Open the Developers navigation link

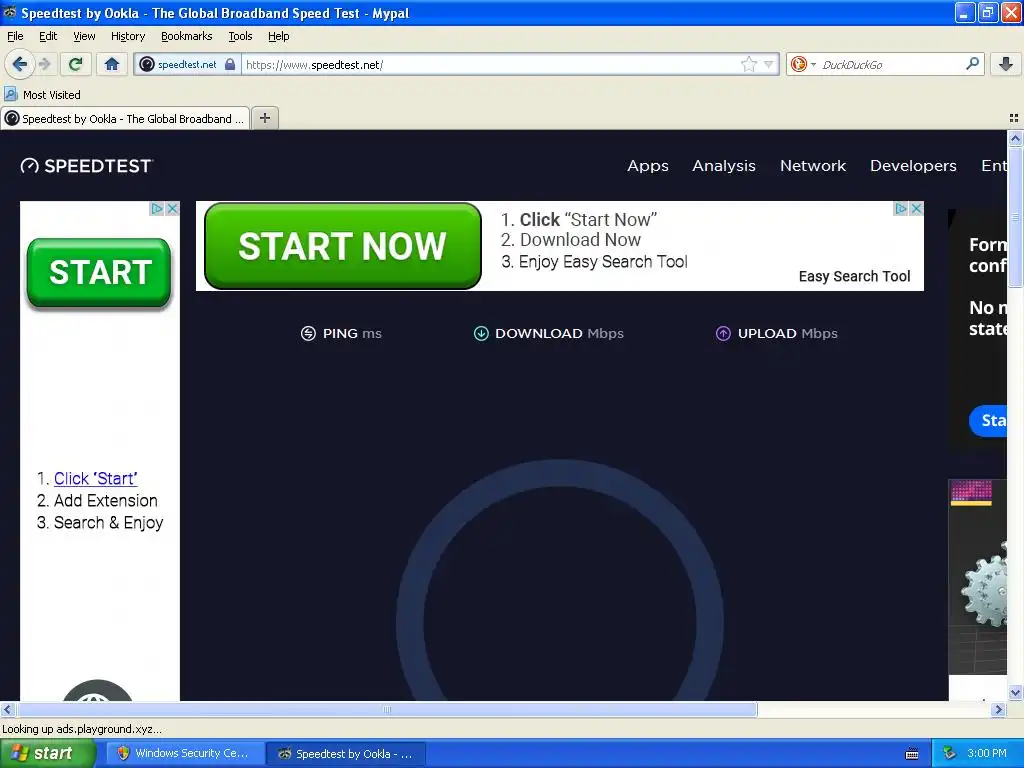[913, 166]
